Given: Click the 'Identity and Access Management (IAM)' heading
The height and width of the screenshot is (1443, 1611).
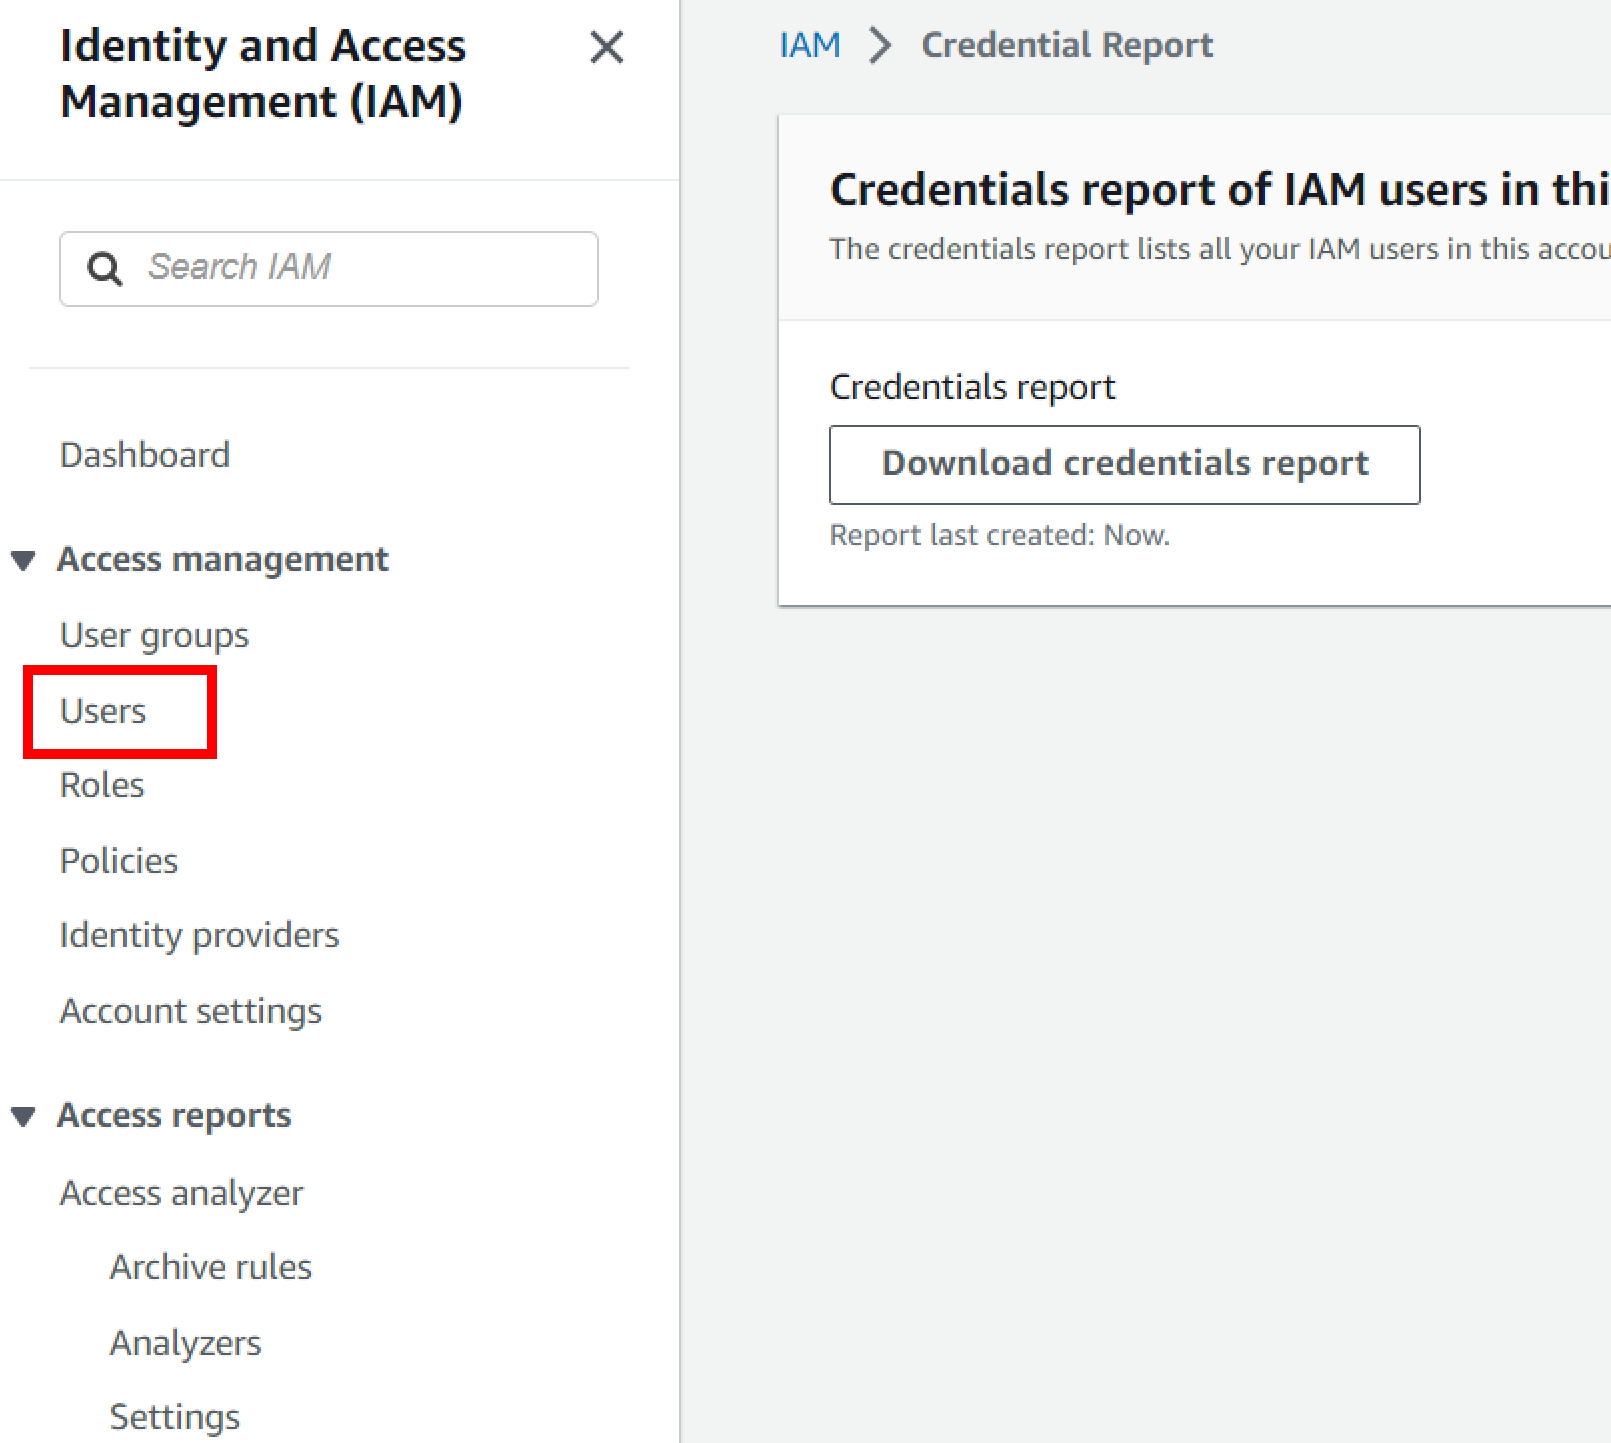Looking at the screenshot, I should pyautogui.click(x=263, y=74).
